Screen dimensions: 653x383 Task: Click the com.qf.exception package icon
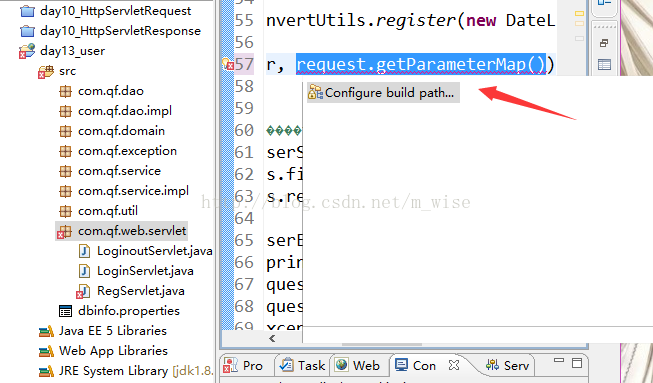[65, 151]
